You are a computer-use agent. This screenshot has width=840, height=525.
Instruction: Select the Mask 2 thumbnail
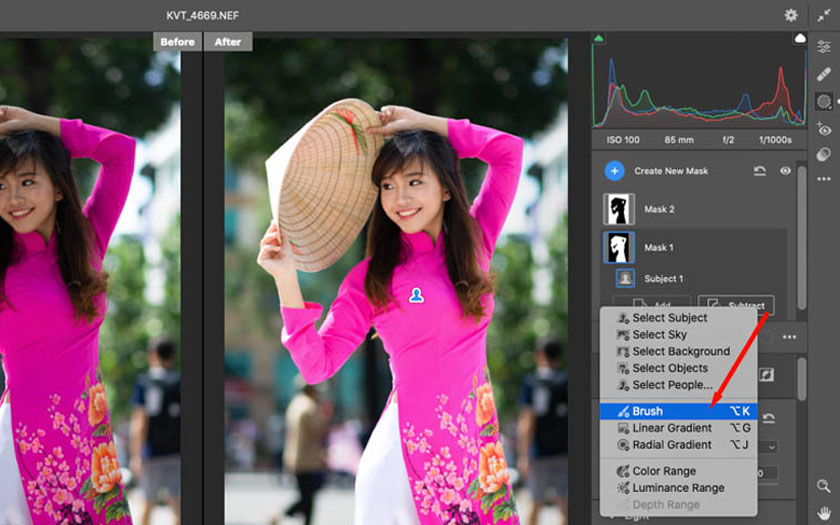pos(619,209)
